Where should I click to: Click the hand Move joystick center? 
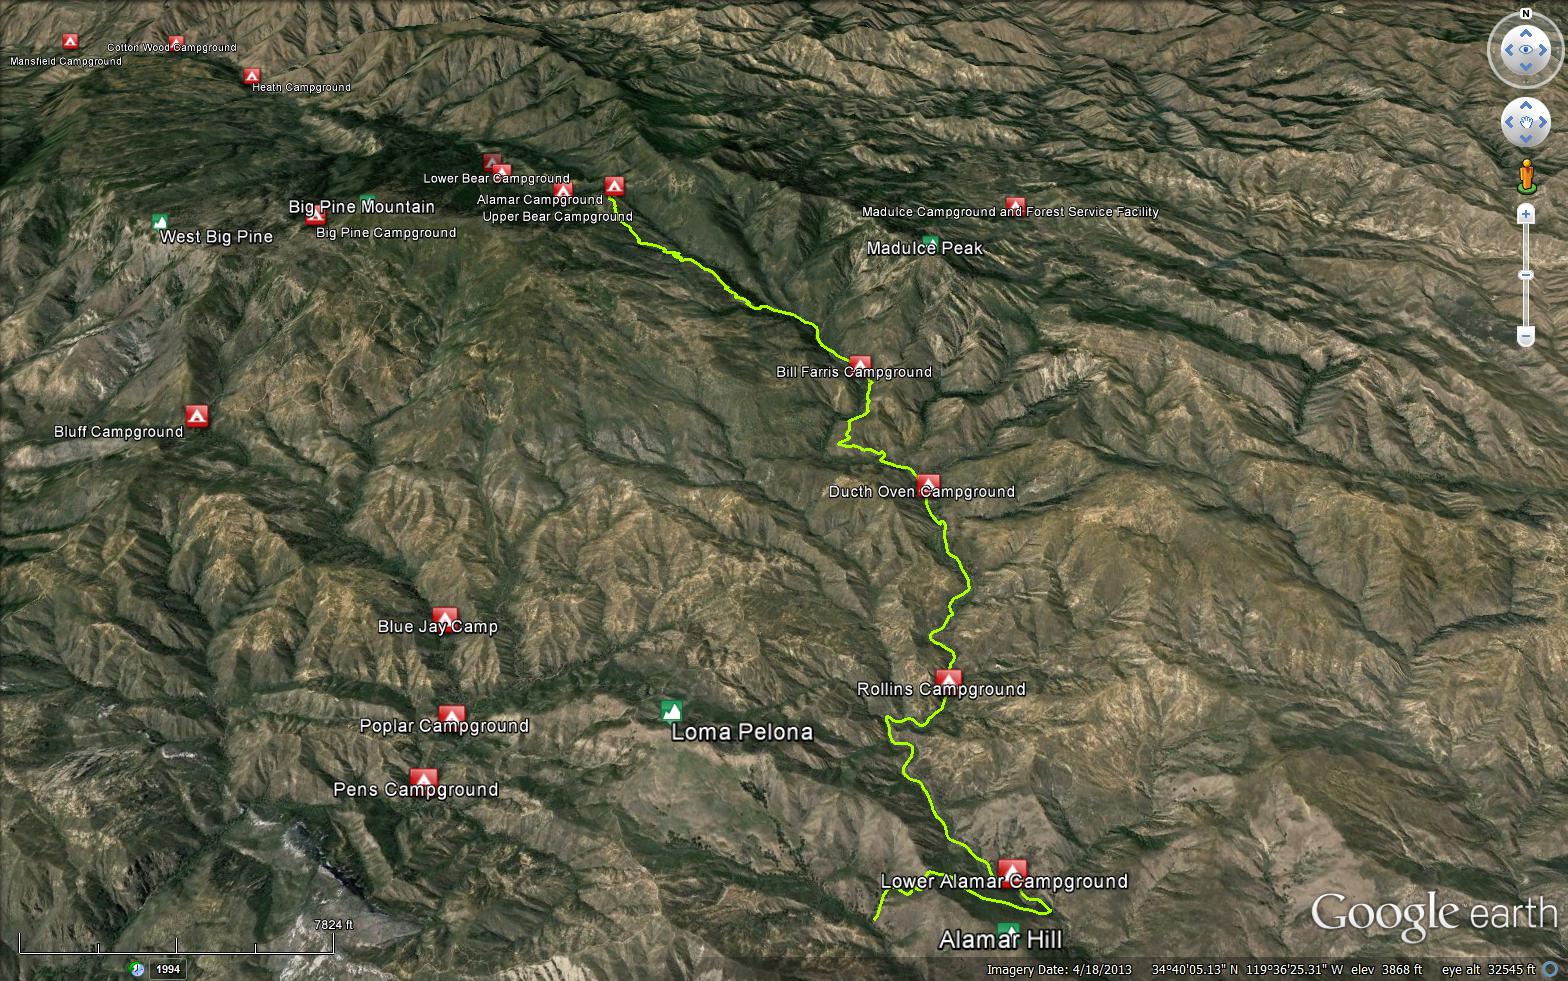(1526, 122)
